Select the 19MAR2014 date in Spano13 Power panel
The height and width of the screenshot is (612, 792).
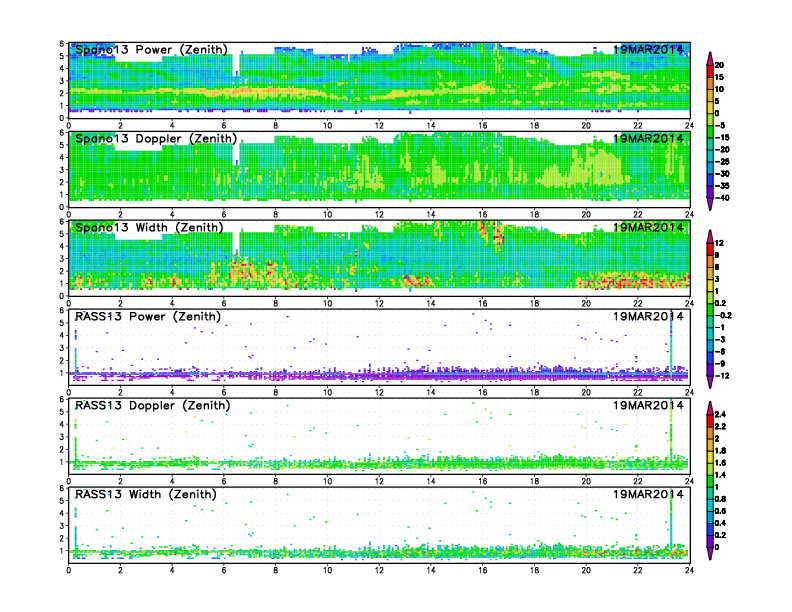(x=648, y=49)
